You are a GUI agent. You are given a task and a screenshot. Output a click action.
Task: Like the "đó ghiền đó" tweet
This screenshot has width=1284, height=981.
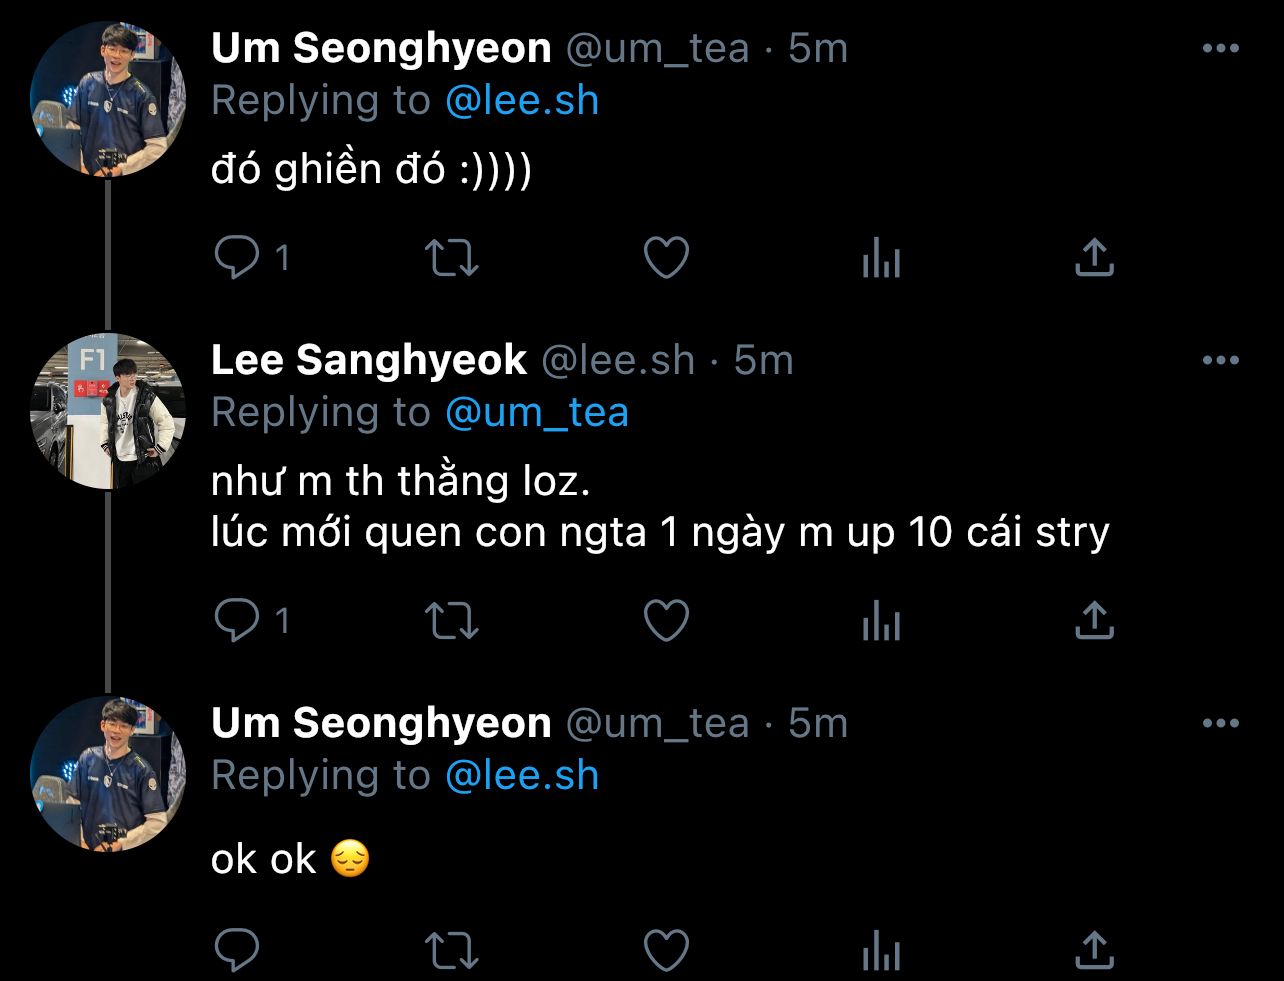pos(665,258)
